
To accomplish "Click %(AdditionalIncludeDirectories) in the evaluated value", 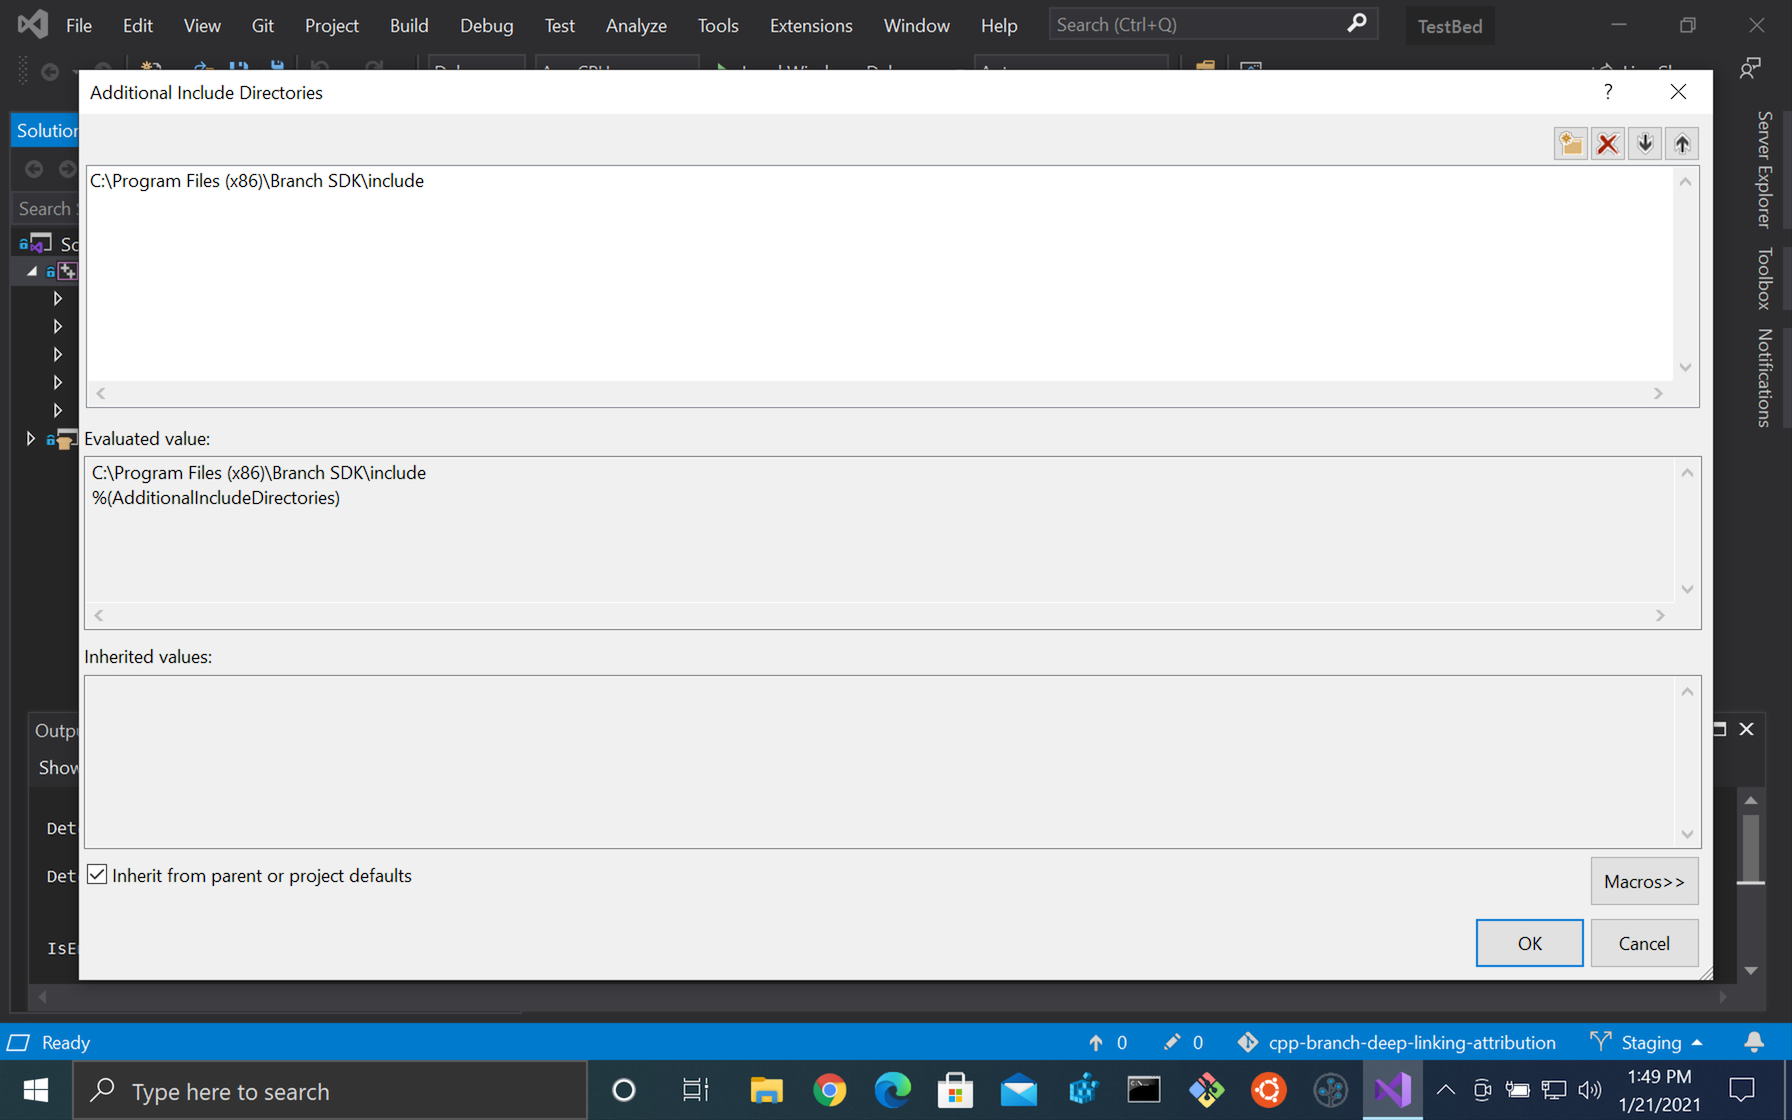I will tap(216, 498).
